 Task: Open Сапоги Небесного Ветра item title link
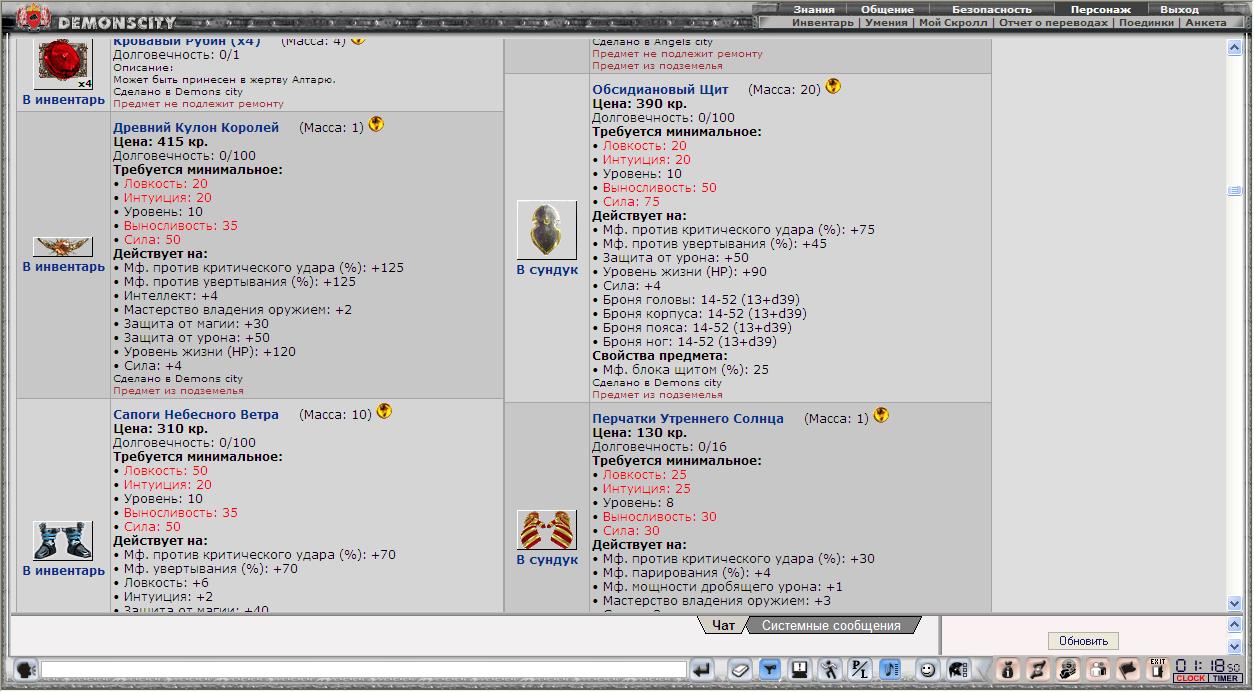[196, 415]
